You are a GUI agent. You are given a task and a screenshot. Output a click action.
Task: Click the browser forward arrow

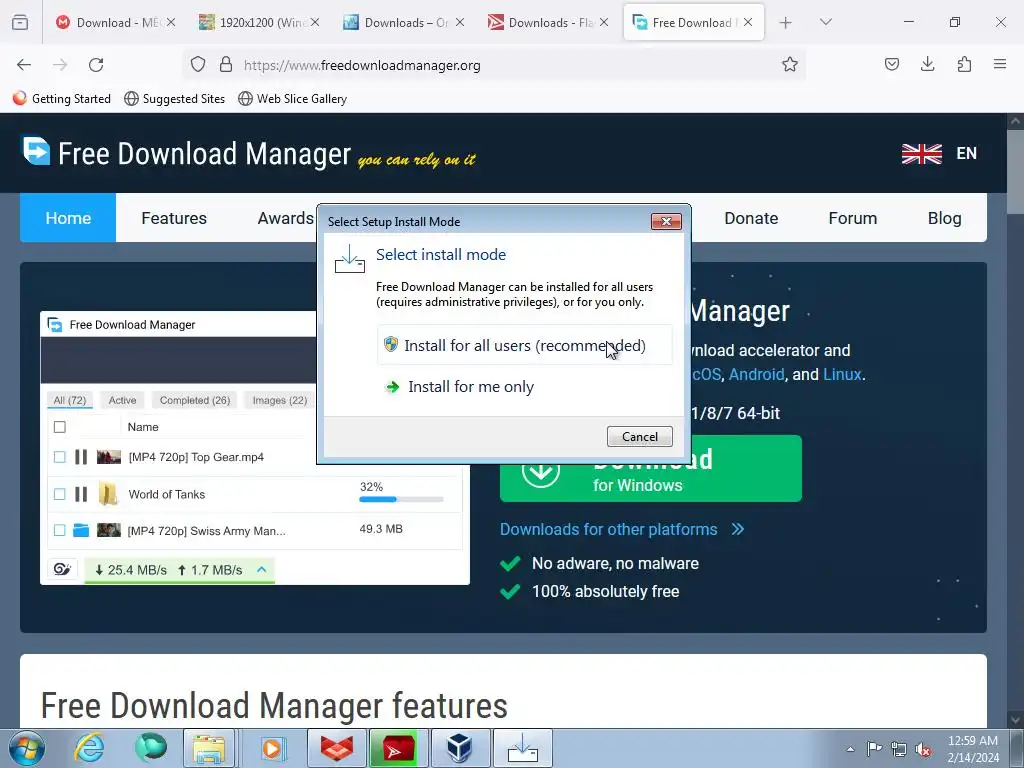[60, 65]
